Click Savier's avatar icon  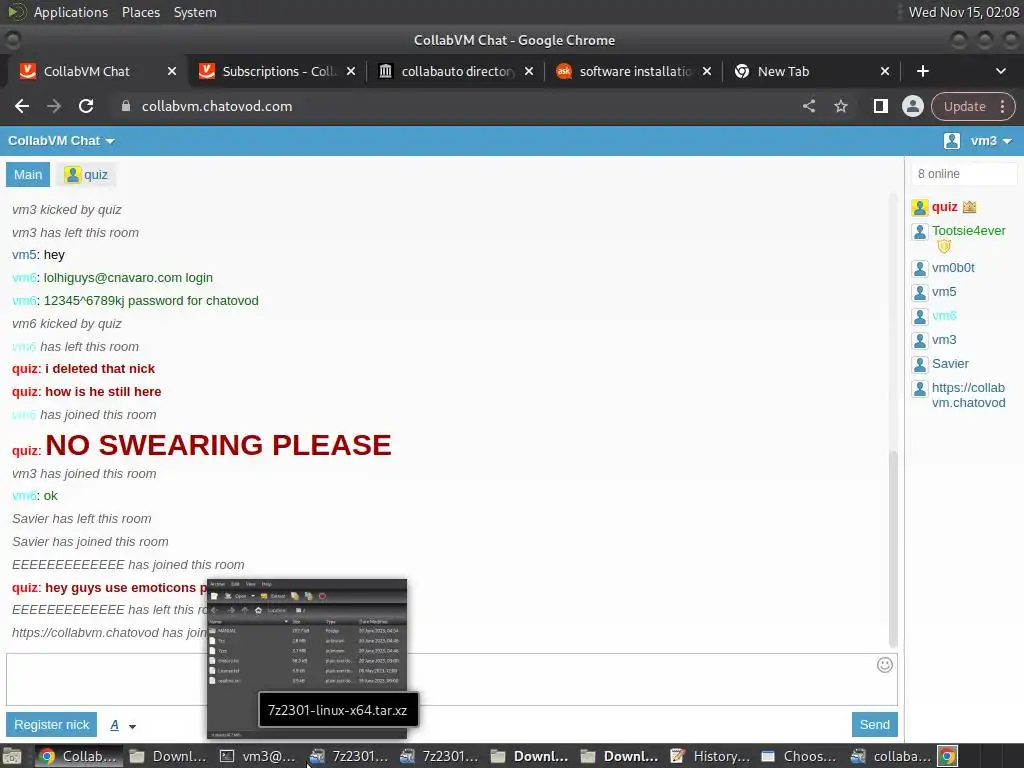click(920, 364)
